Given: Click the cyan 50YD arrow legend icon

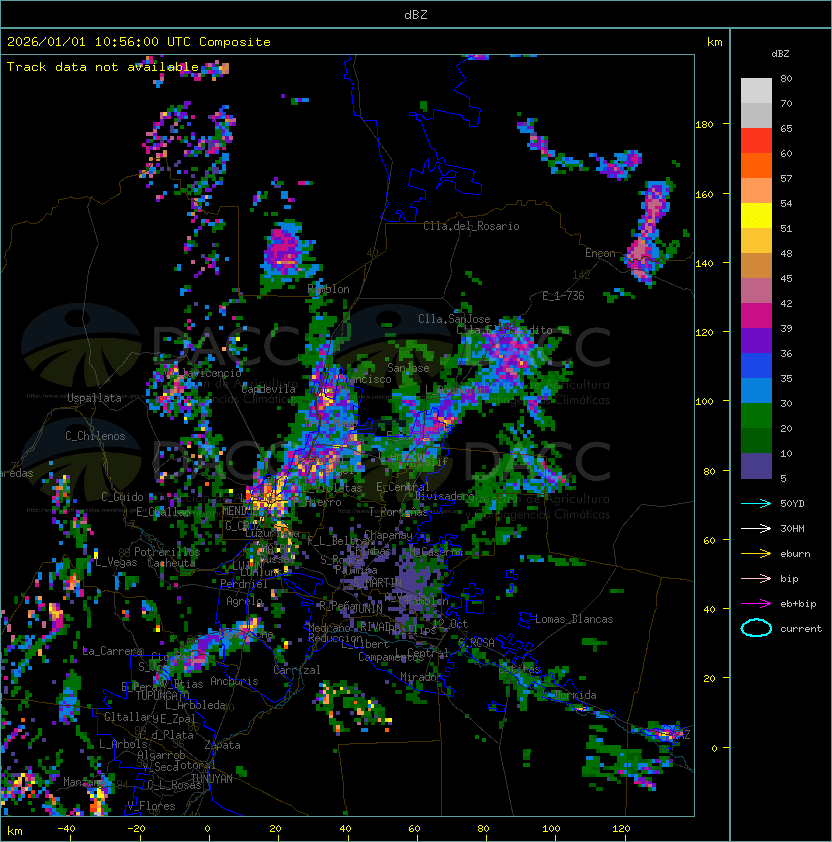Looking at the screenshot, I should click(756, 504).
